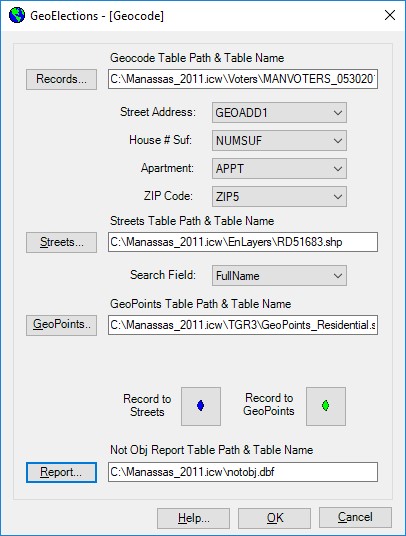Click the 'GeoPoints Table Path & Table Name' label
Viewport: 406px width, 536px height.
point(201,304)
